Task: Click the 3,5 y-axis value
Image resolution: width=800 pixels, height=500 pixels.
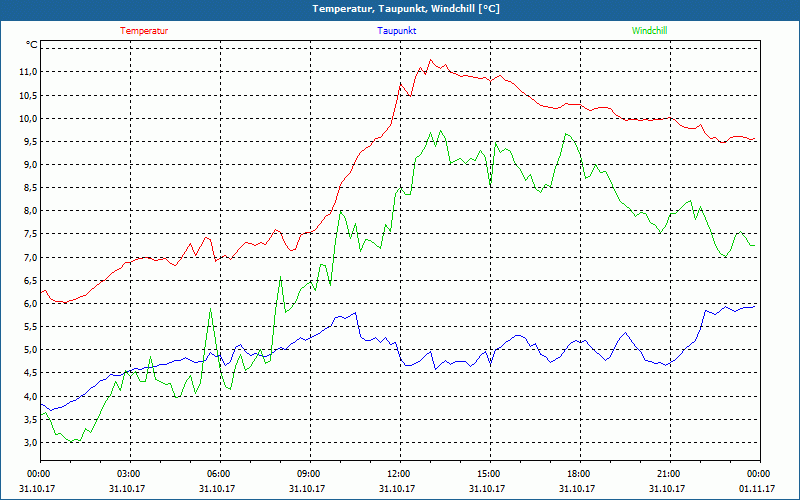Action: (30, 419)
